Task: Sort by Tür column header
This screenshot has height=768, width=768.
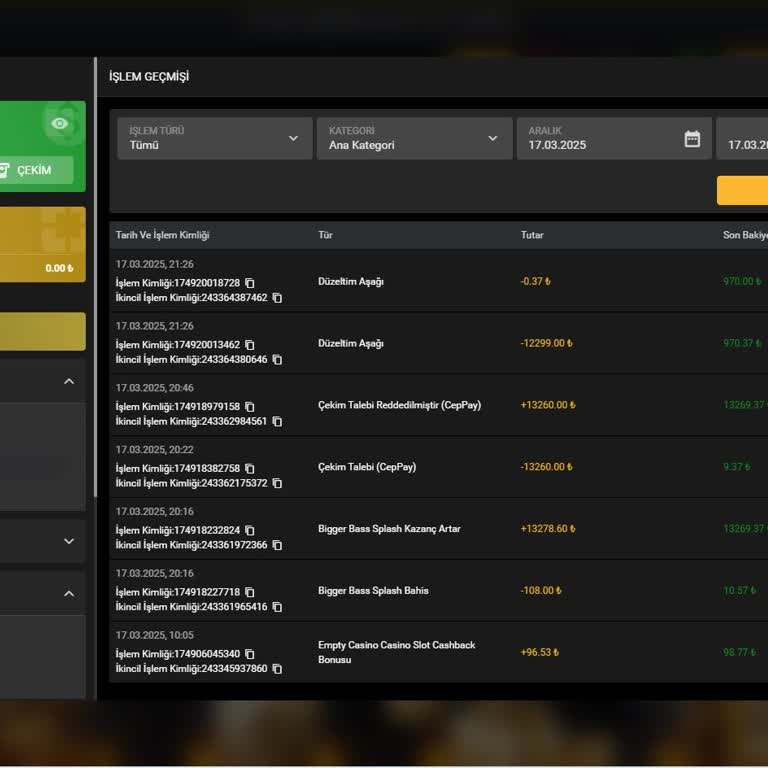Action: [325, 235]
